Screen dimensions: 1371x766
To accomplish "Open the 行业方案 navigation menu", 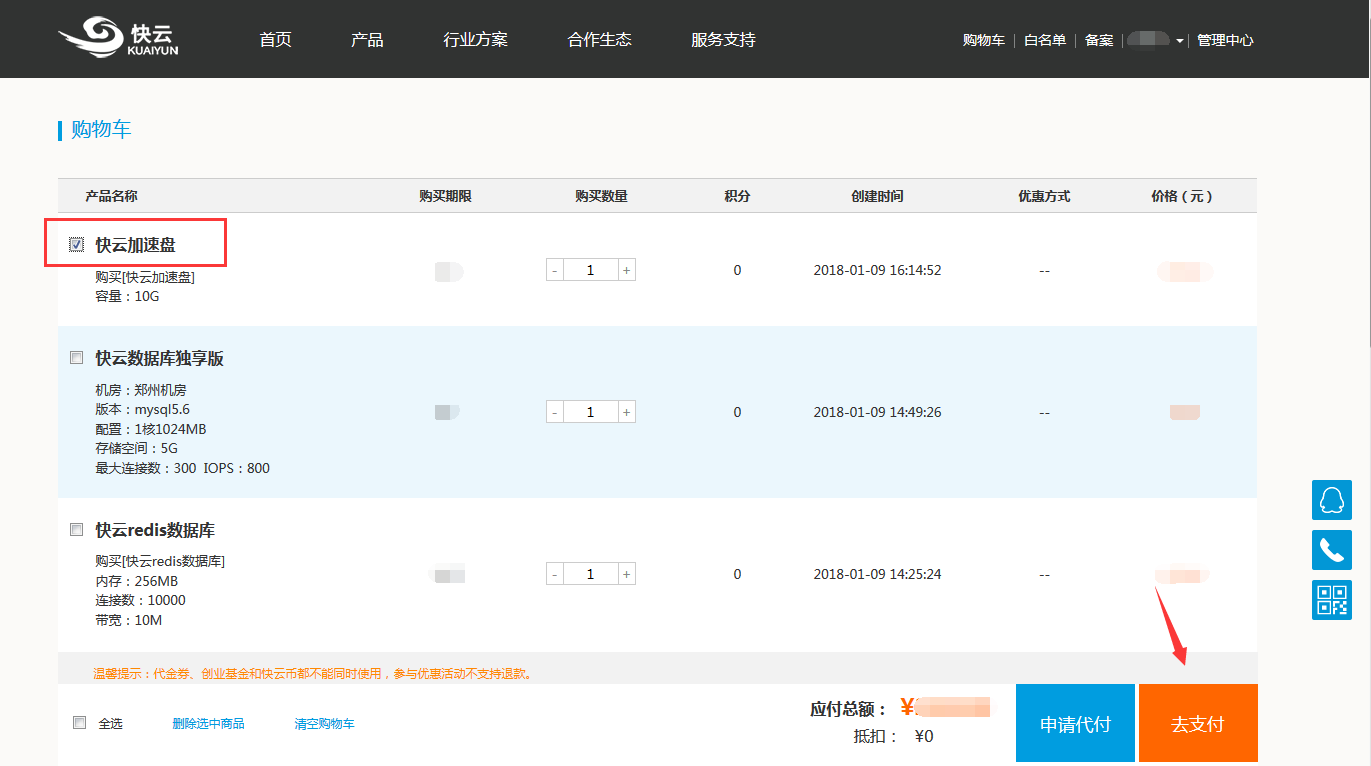I will 475,40.
